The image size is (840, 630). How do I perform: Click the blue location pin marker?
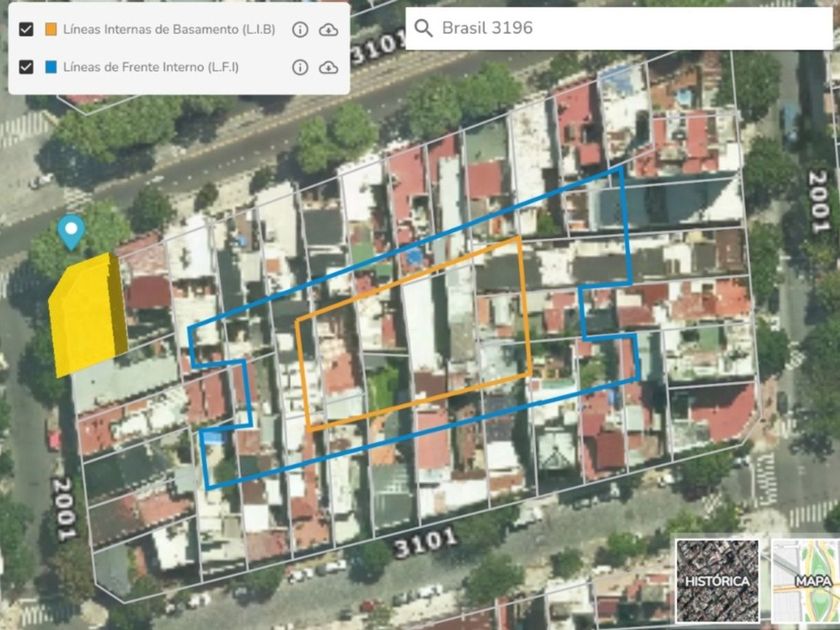click(70, 232)
